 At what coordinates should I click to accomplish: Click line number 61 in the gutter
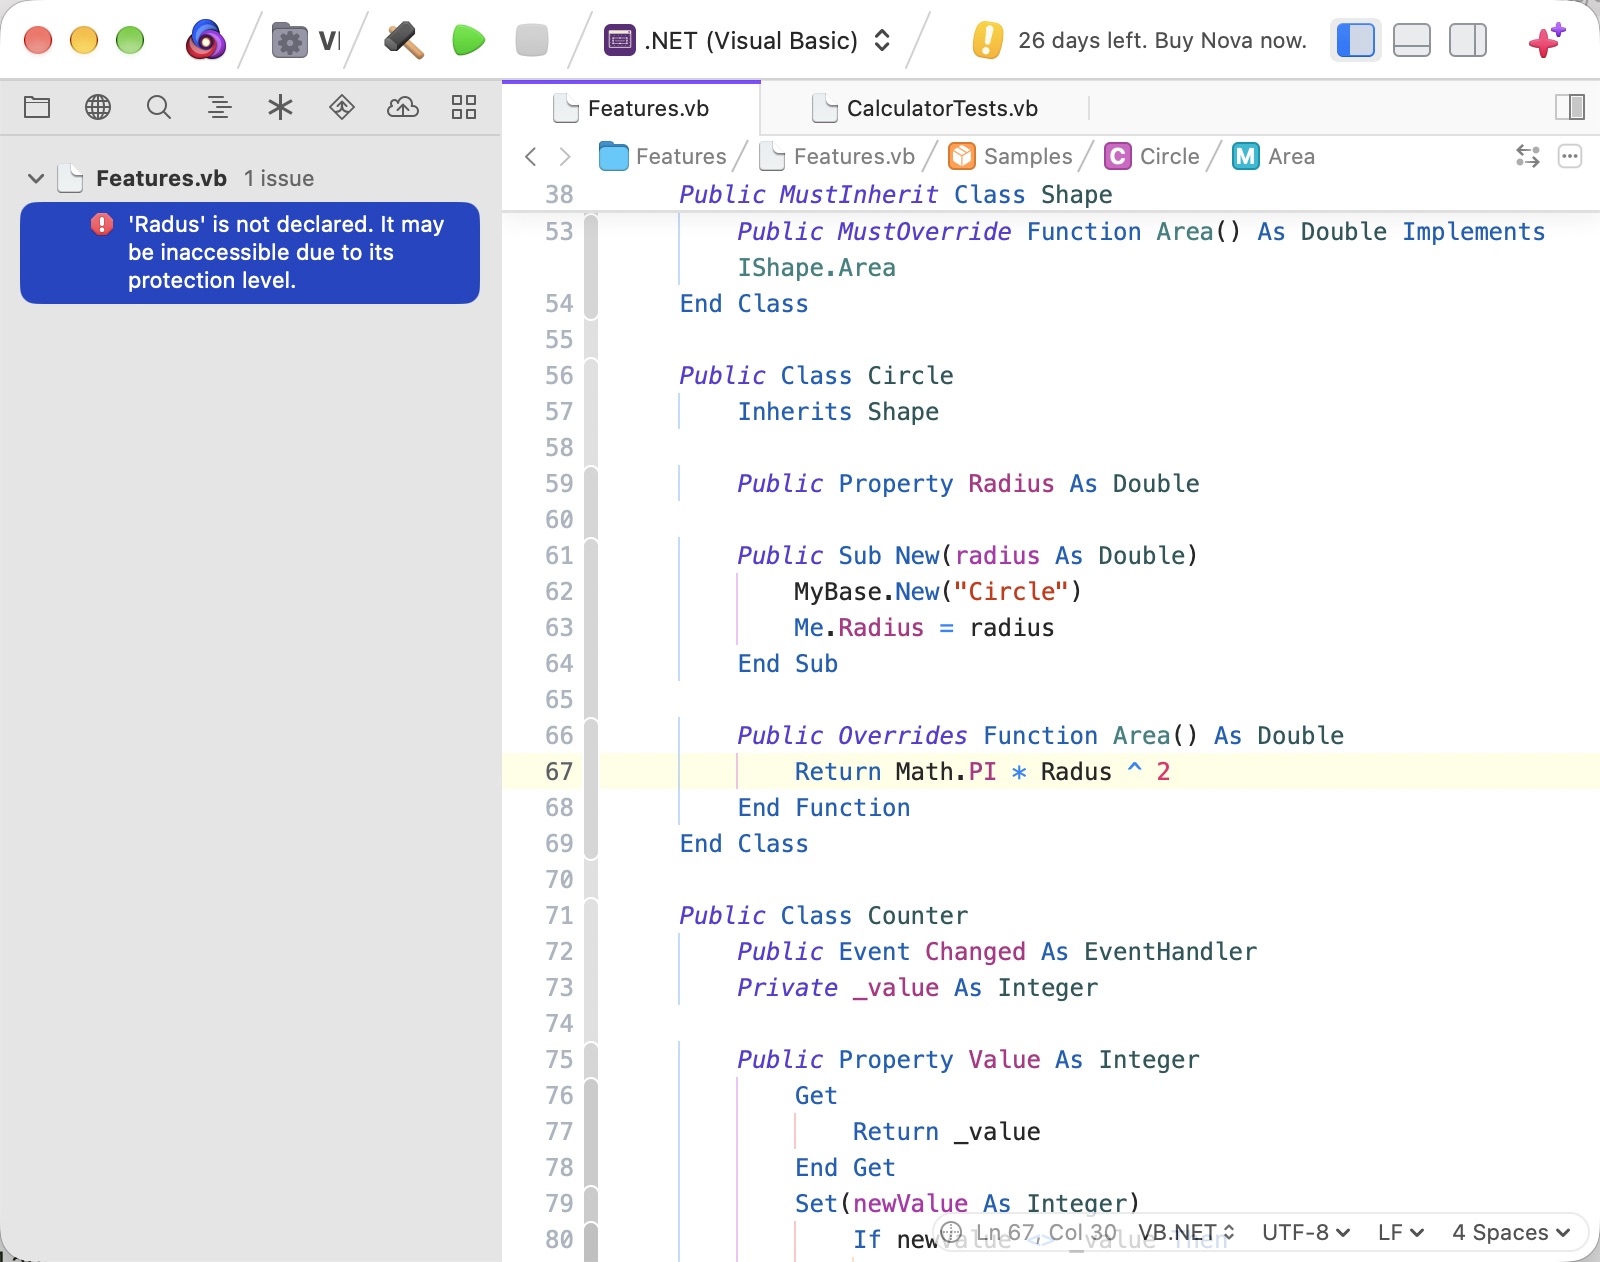559,556
